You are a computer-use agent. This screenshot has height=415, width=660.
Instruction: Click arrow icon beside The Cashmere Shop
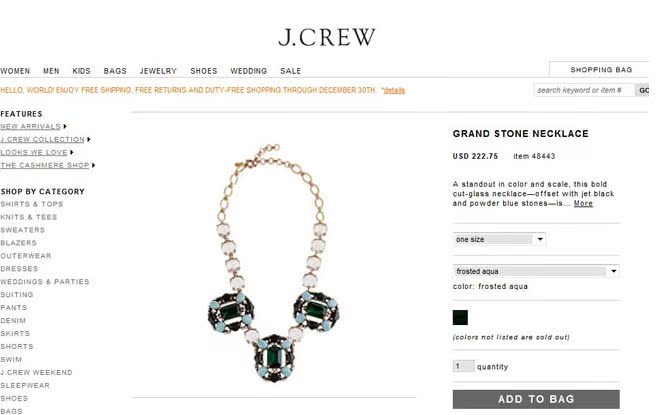click(x=93, y=165)
